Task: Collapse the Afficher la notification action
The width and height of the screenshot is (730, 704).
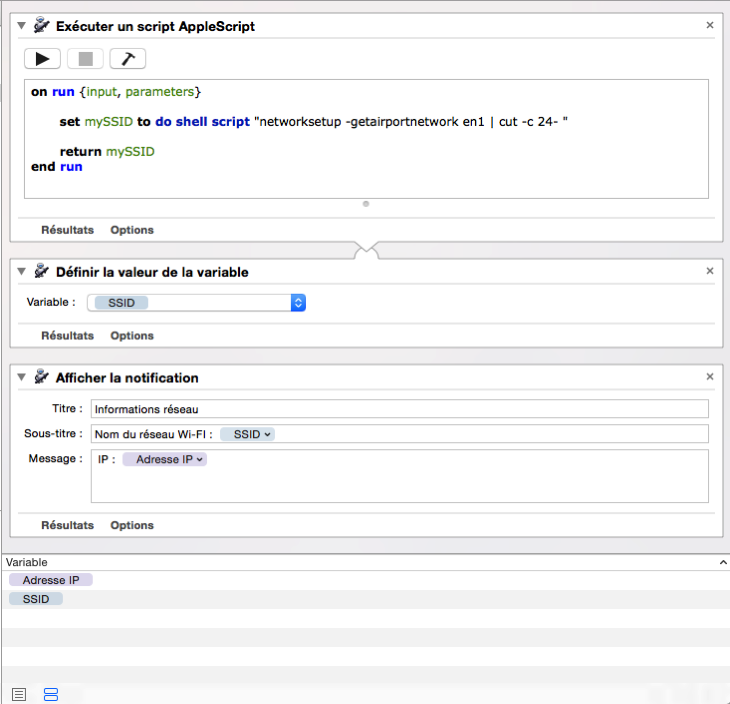Action: (x=21, y=378)
